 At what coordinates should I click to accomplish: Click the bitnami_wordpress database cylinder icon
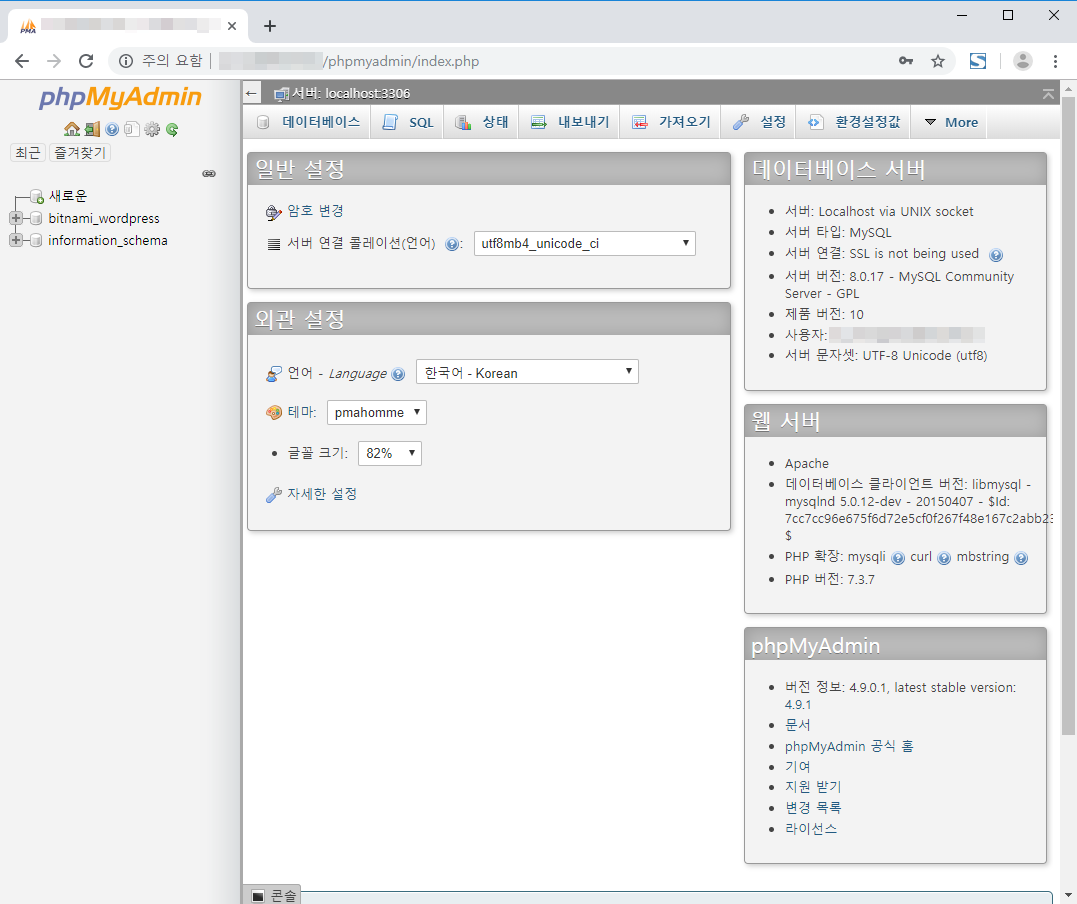pos(36,218)
